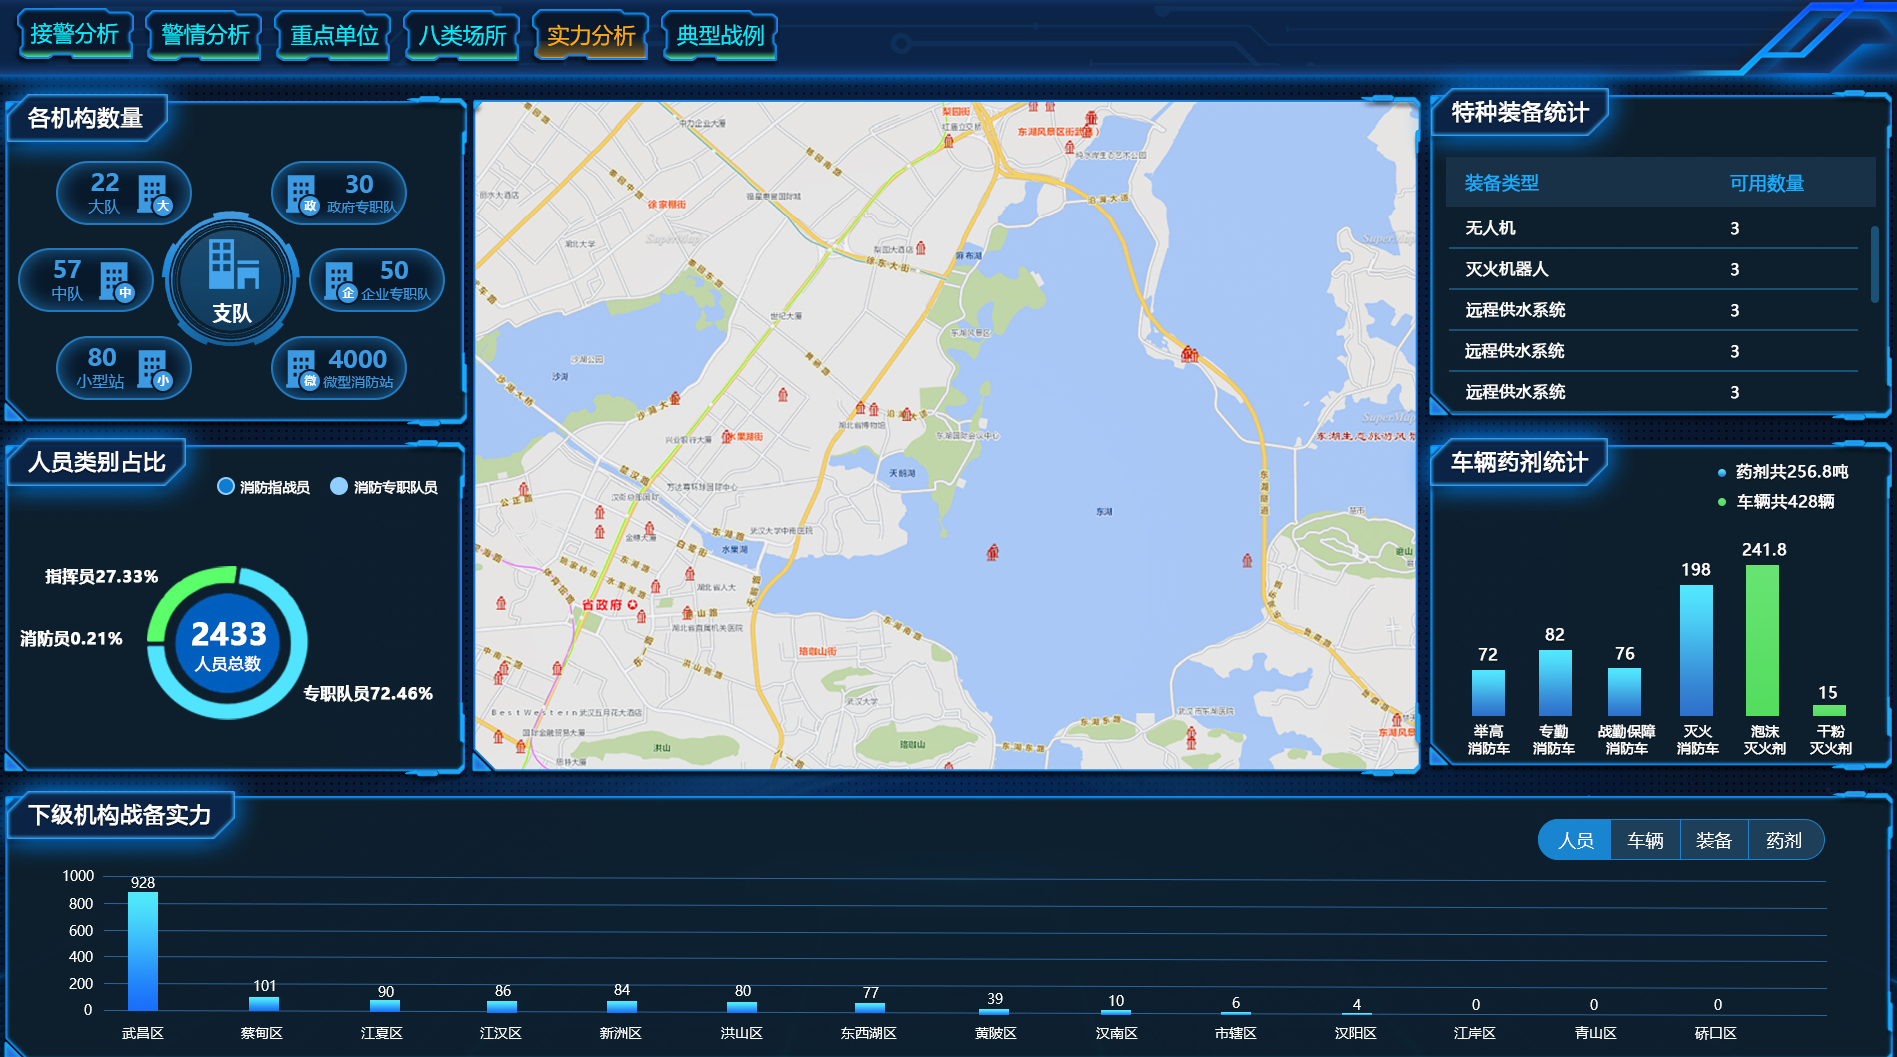The width and height of the screenshot is (1897, 1057).
Task: Click the equipment table scrollbar
Action: click(x=1874, y=264)
